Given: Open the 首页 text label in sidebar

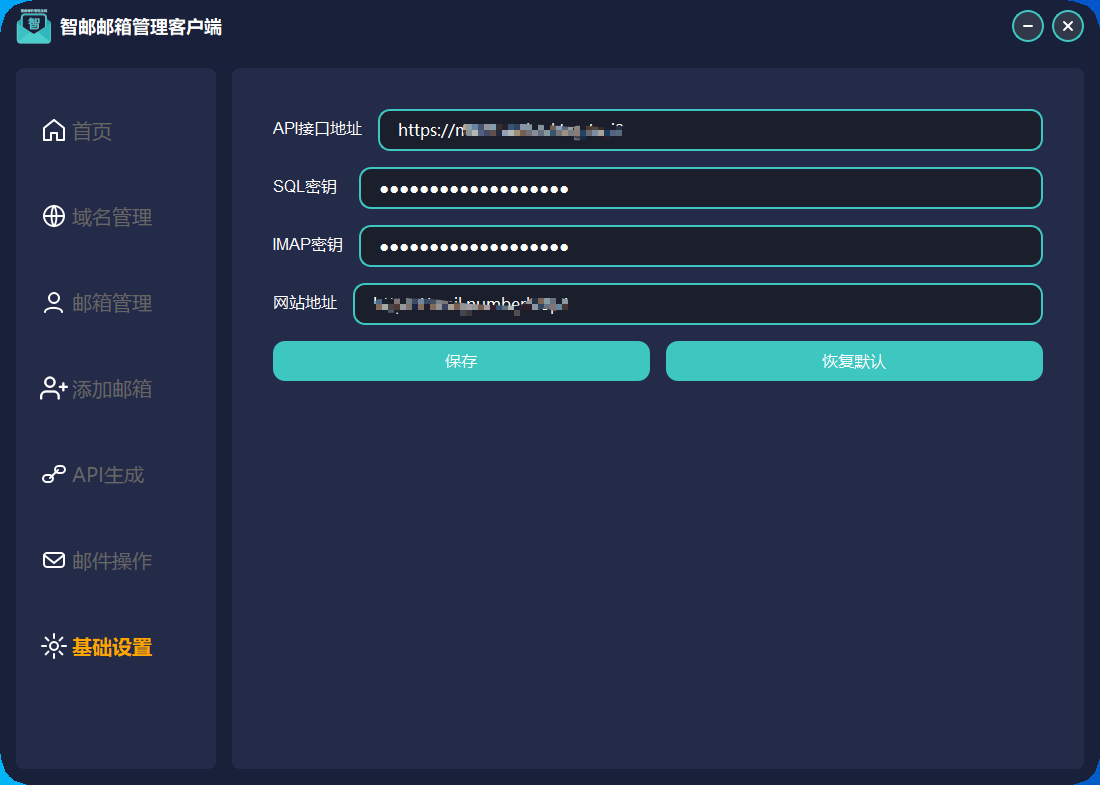Looking at the screenshot, I should click(92, 131).
